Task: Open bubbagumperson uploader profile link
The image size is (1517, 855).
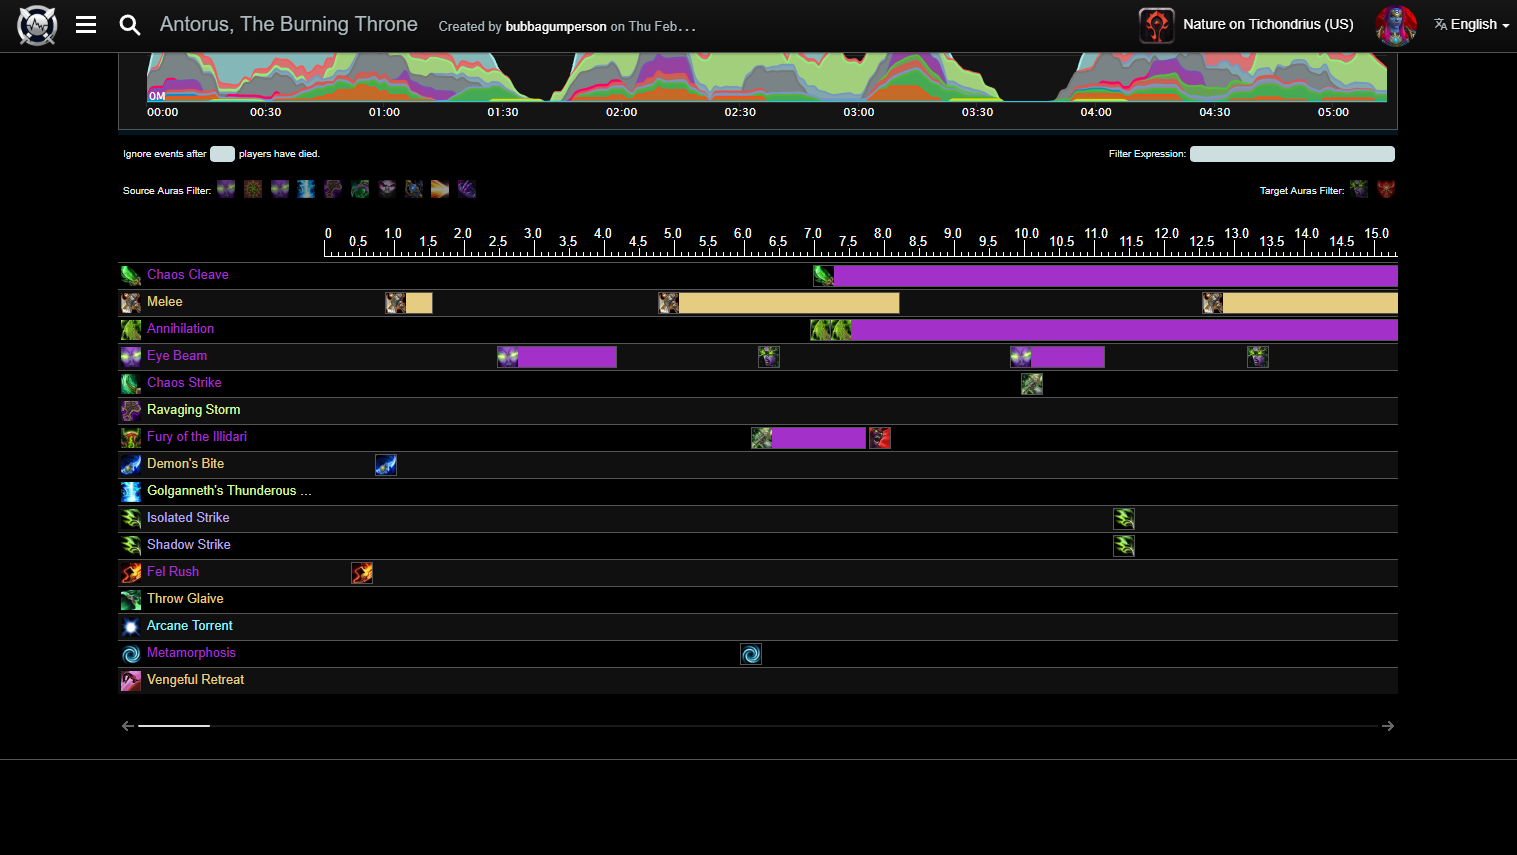Action: point(556,27)
